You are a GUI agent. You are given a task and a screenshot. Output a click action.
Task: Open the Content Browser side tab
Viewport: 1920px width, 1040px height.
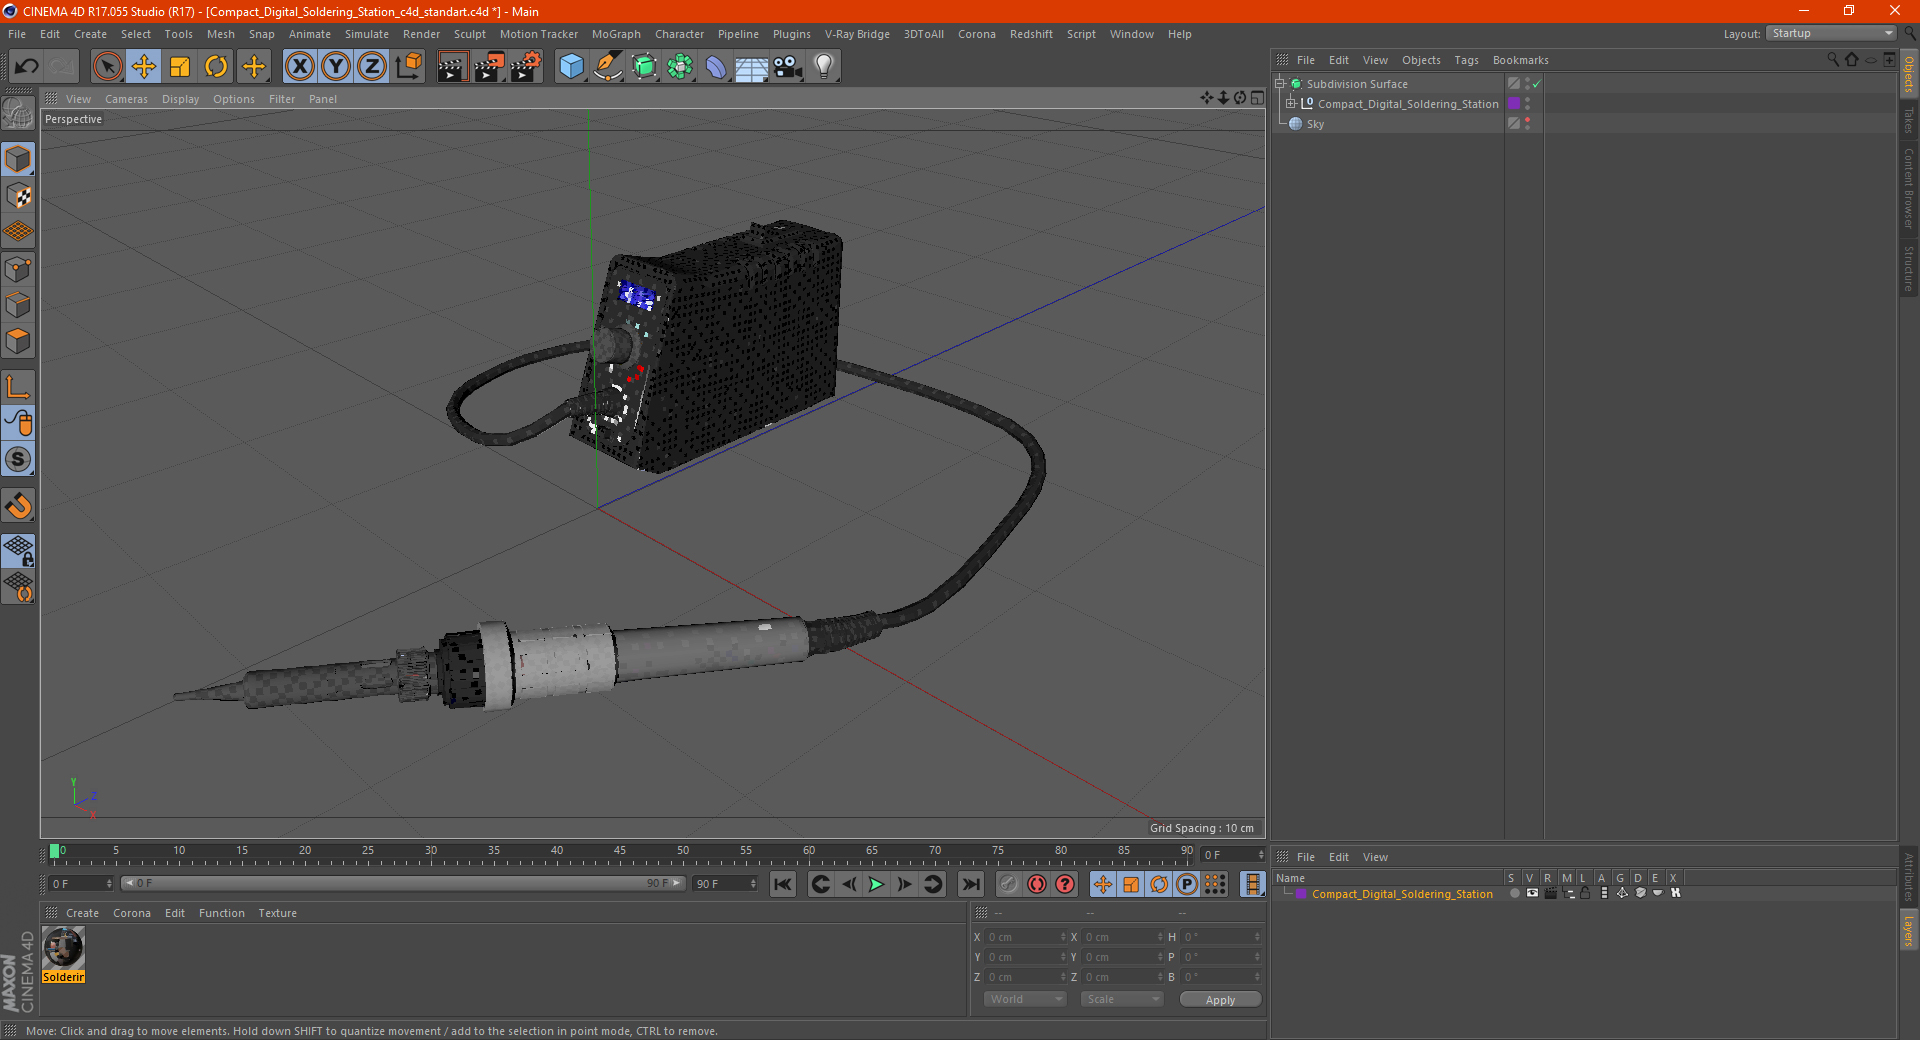click(1908, 188)
